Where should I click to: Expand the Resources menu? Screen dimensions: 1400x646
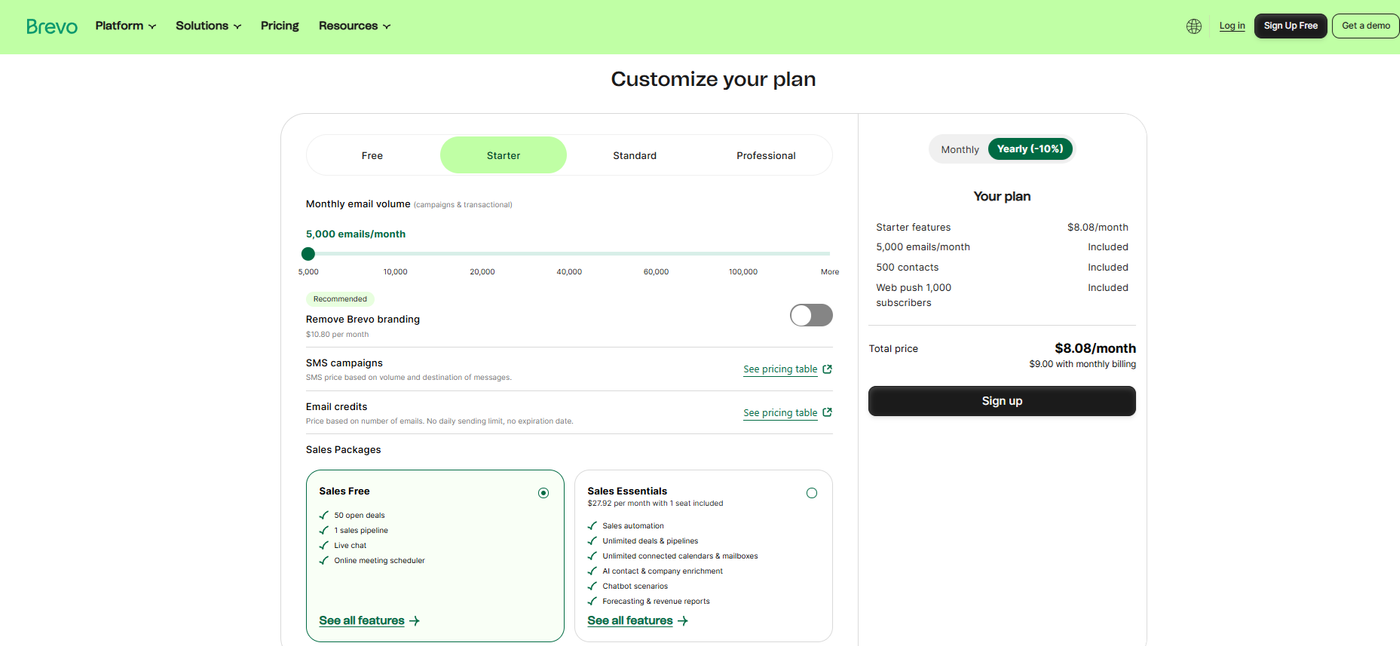[354, 26]
